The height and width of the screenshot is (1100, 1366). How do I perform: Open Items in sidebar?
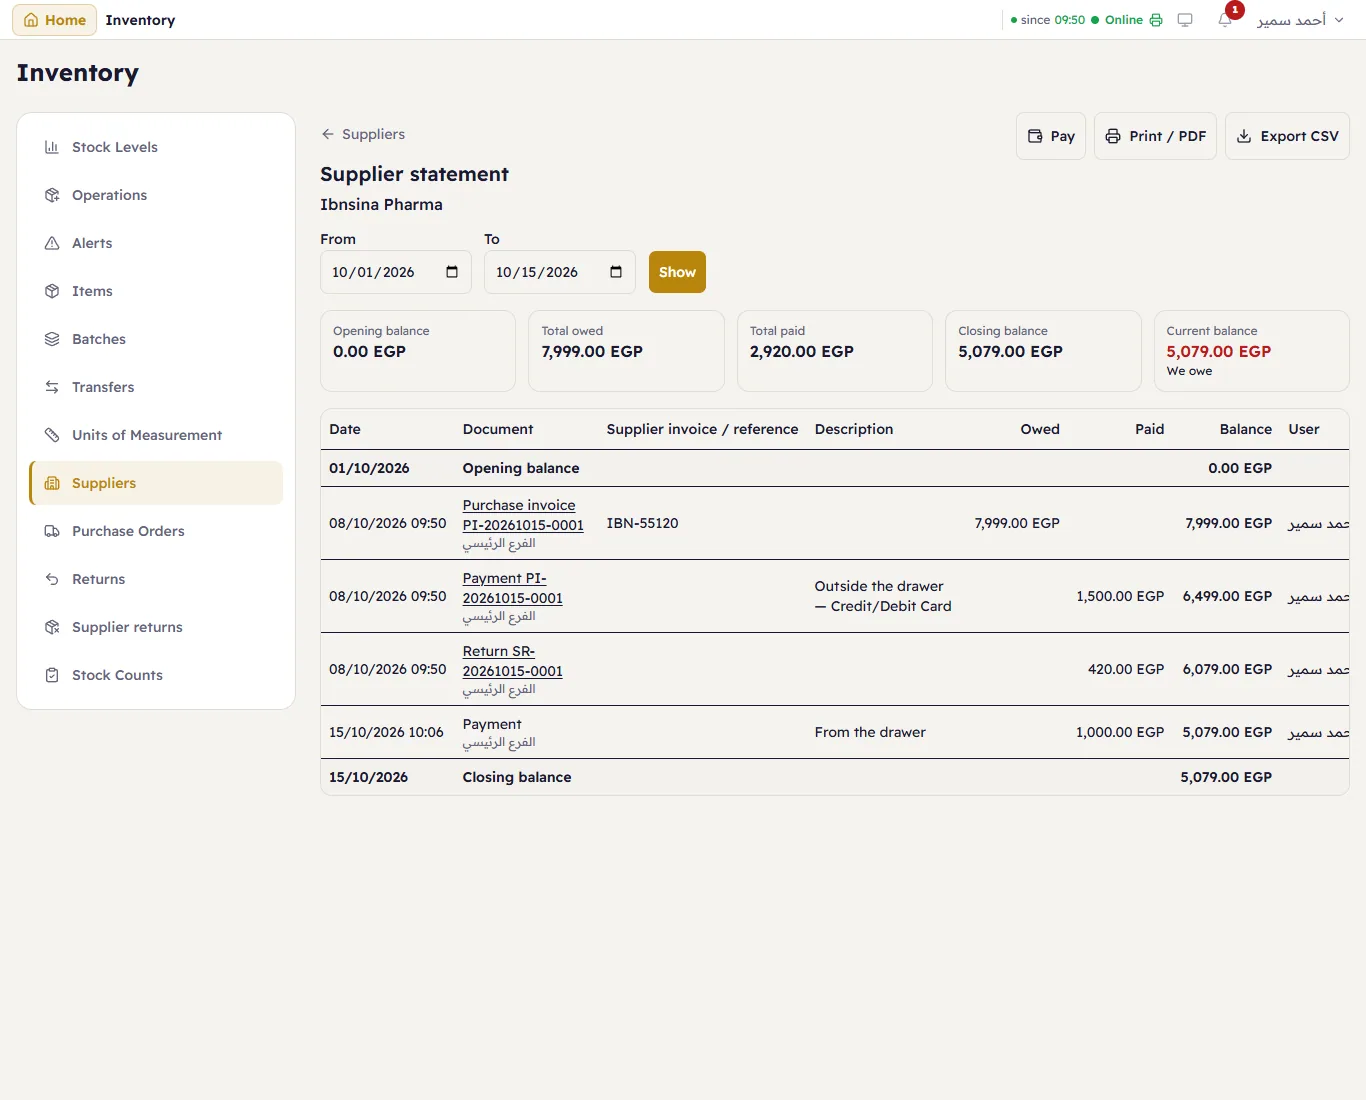[x=156, y=291]
